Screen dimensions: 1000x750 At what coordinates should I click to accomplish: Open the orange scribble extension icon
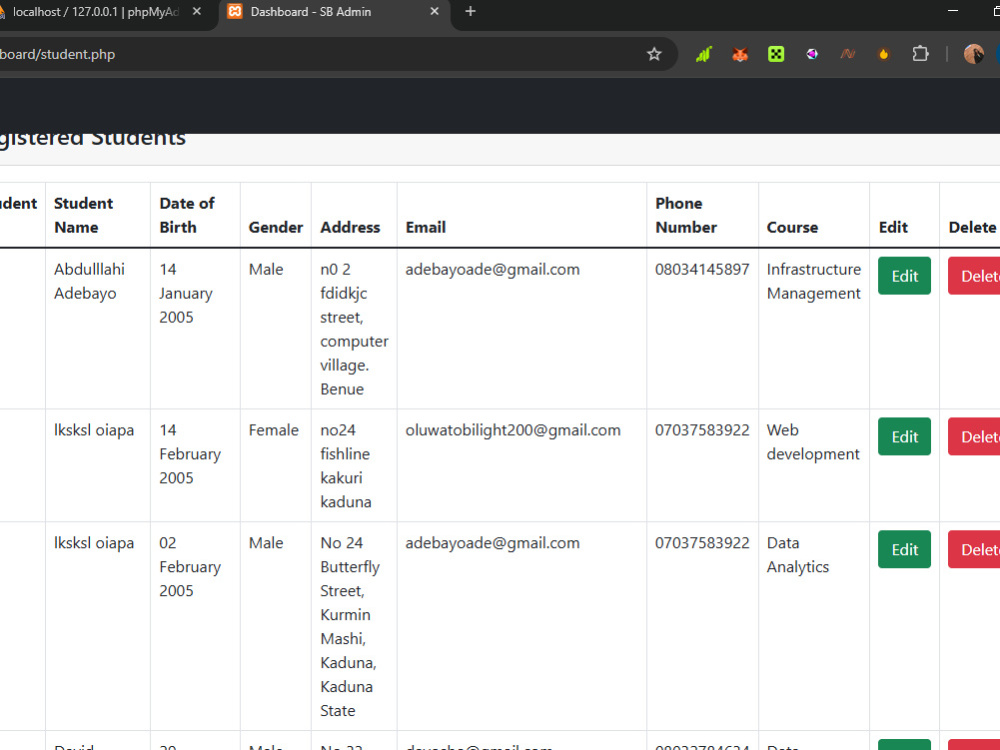coord(848,54)
